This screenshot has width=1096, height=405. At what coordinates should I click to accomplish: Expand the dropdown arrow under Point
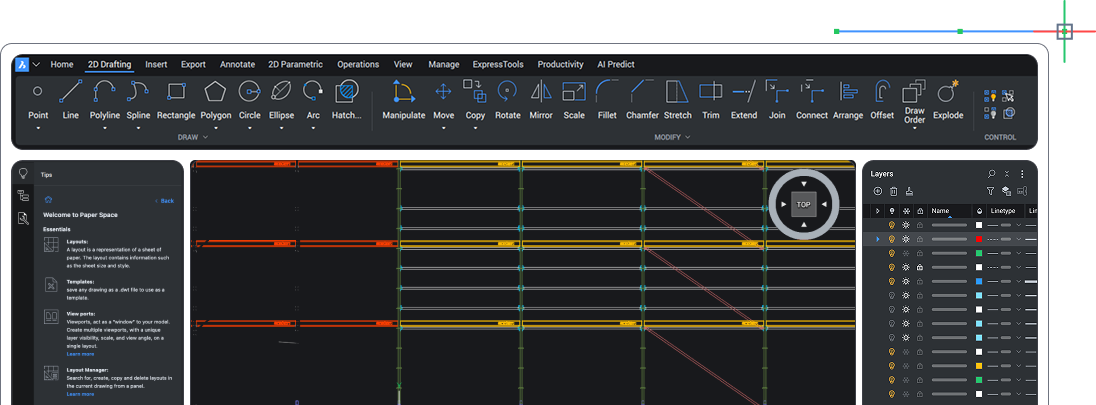38,129
